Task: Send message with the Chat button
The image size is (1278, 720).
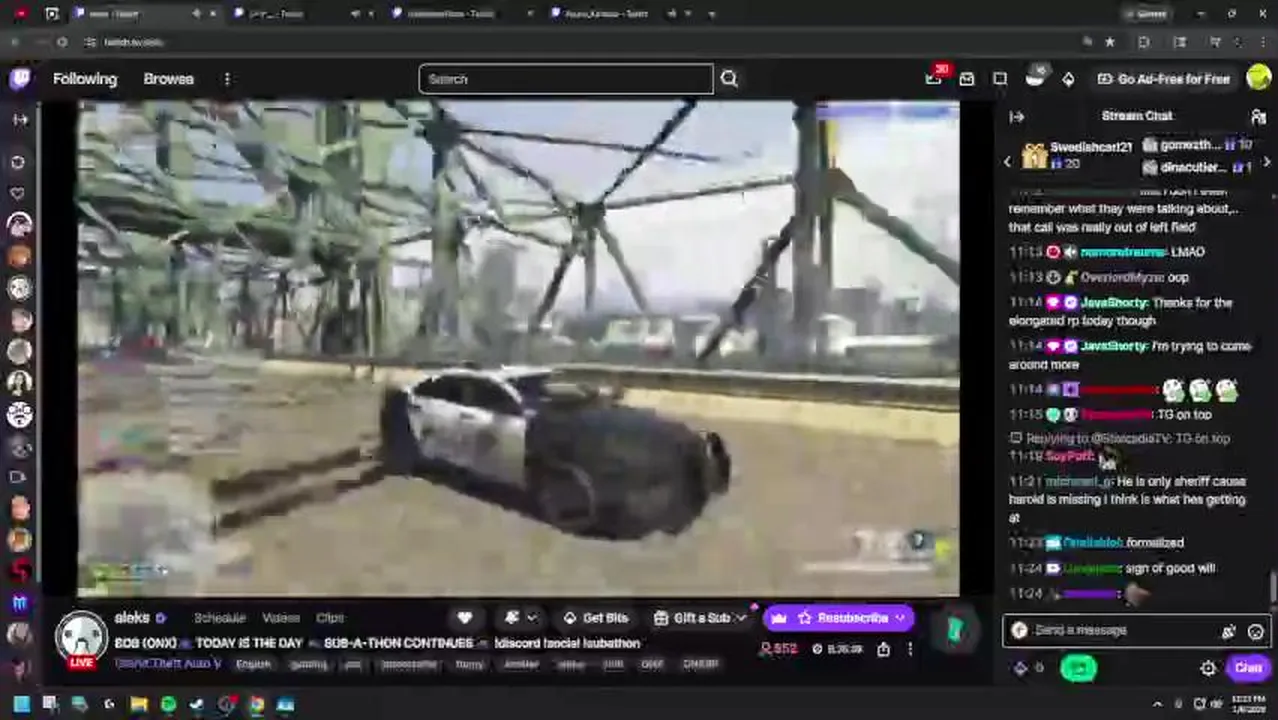Action: (x=1248, y=668)
